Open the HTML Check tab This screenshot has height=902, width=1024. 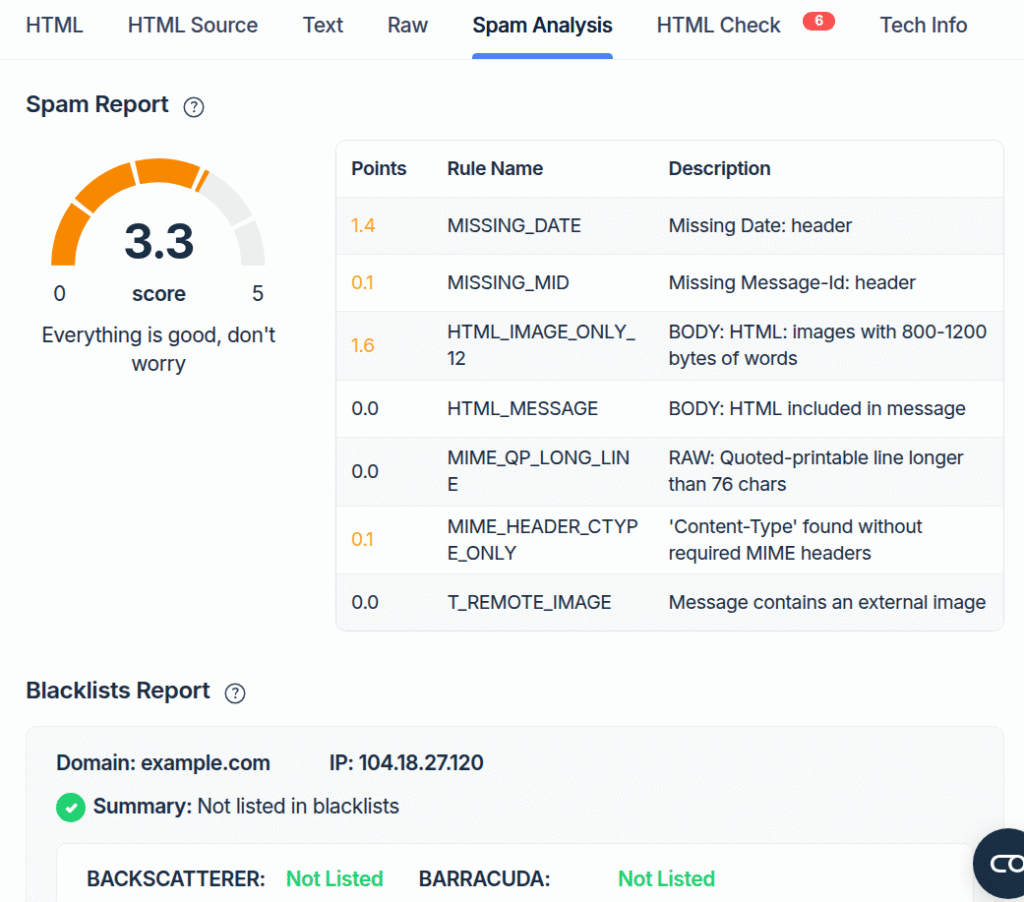pyautogui.click(x=718, y=26)
